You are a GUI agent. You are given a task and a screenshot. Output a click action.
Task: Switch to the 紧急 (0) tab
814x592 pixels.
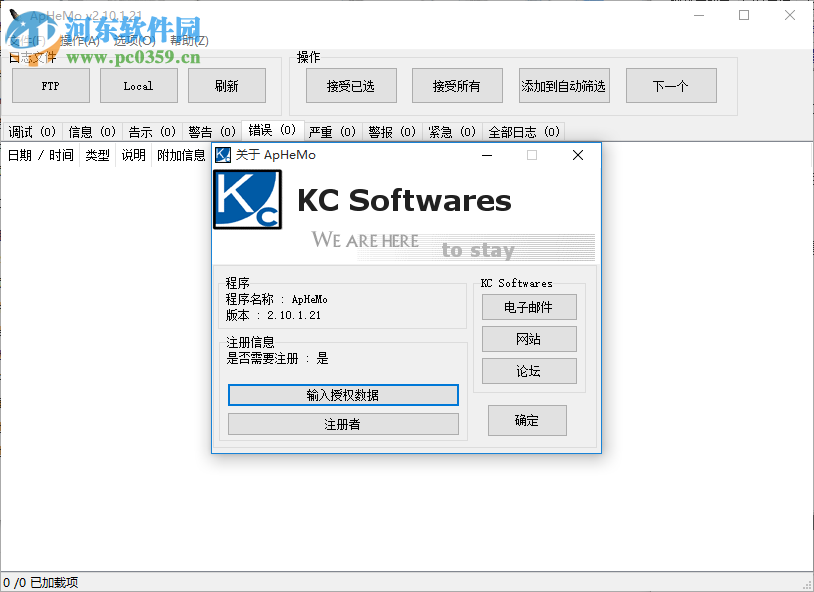tap(452, 132)
